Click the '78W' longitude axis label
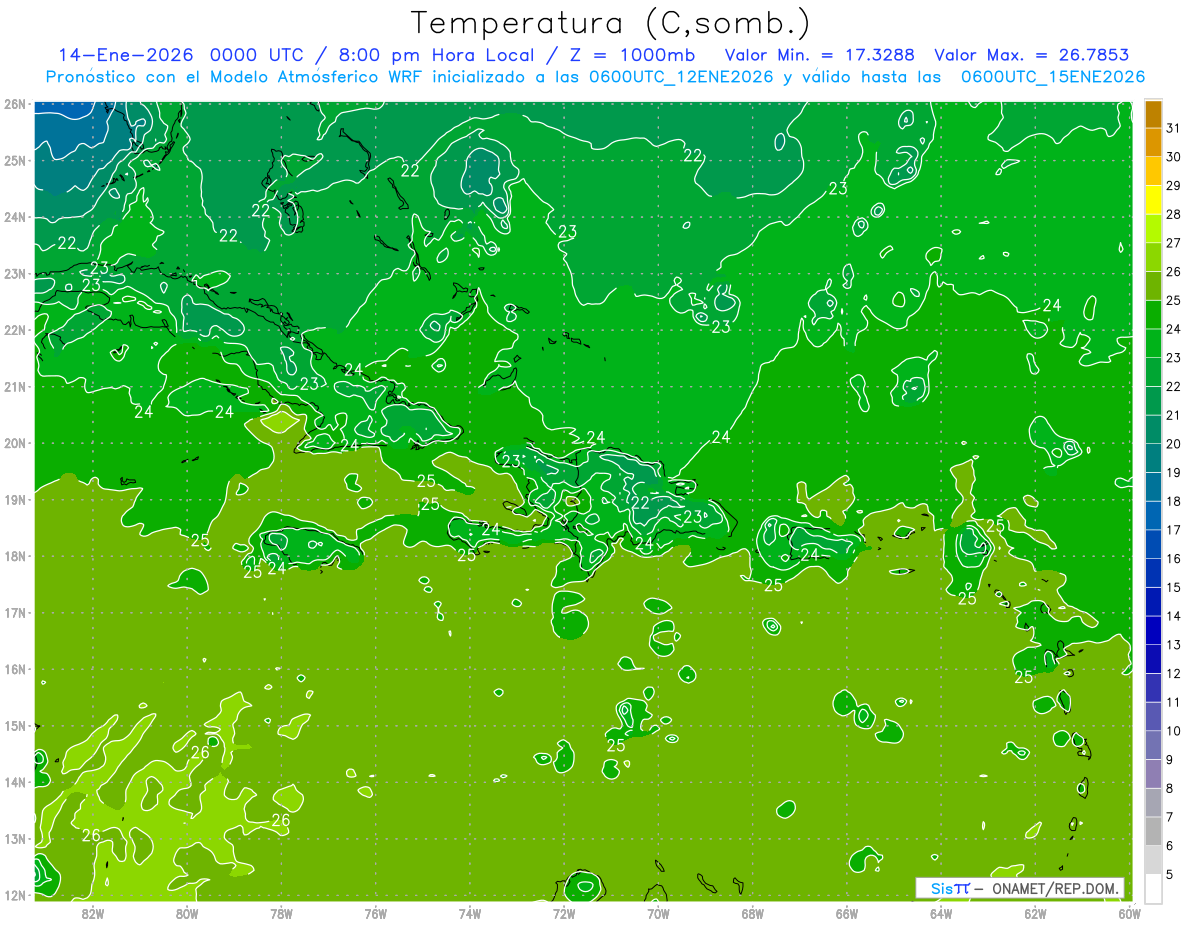This screenshot has width=1200, height=927. click(x=281, y=913)
